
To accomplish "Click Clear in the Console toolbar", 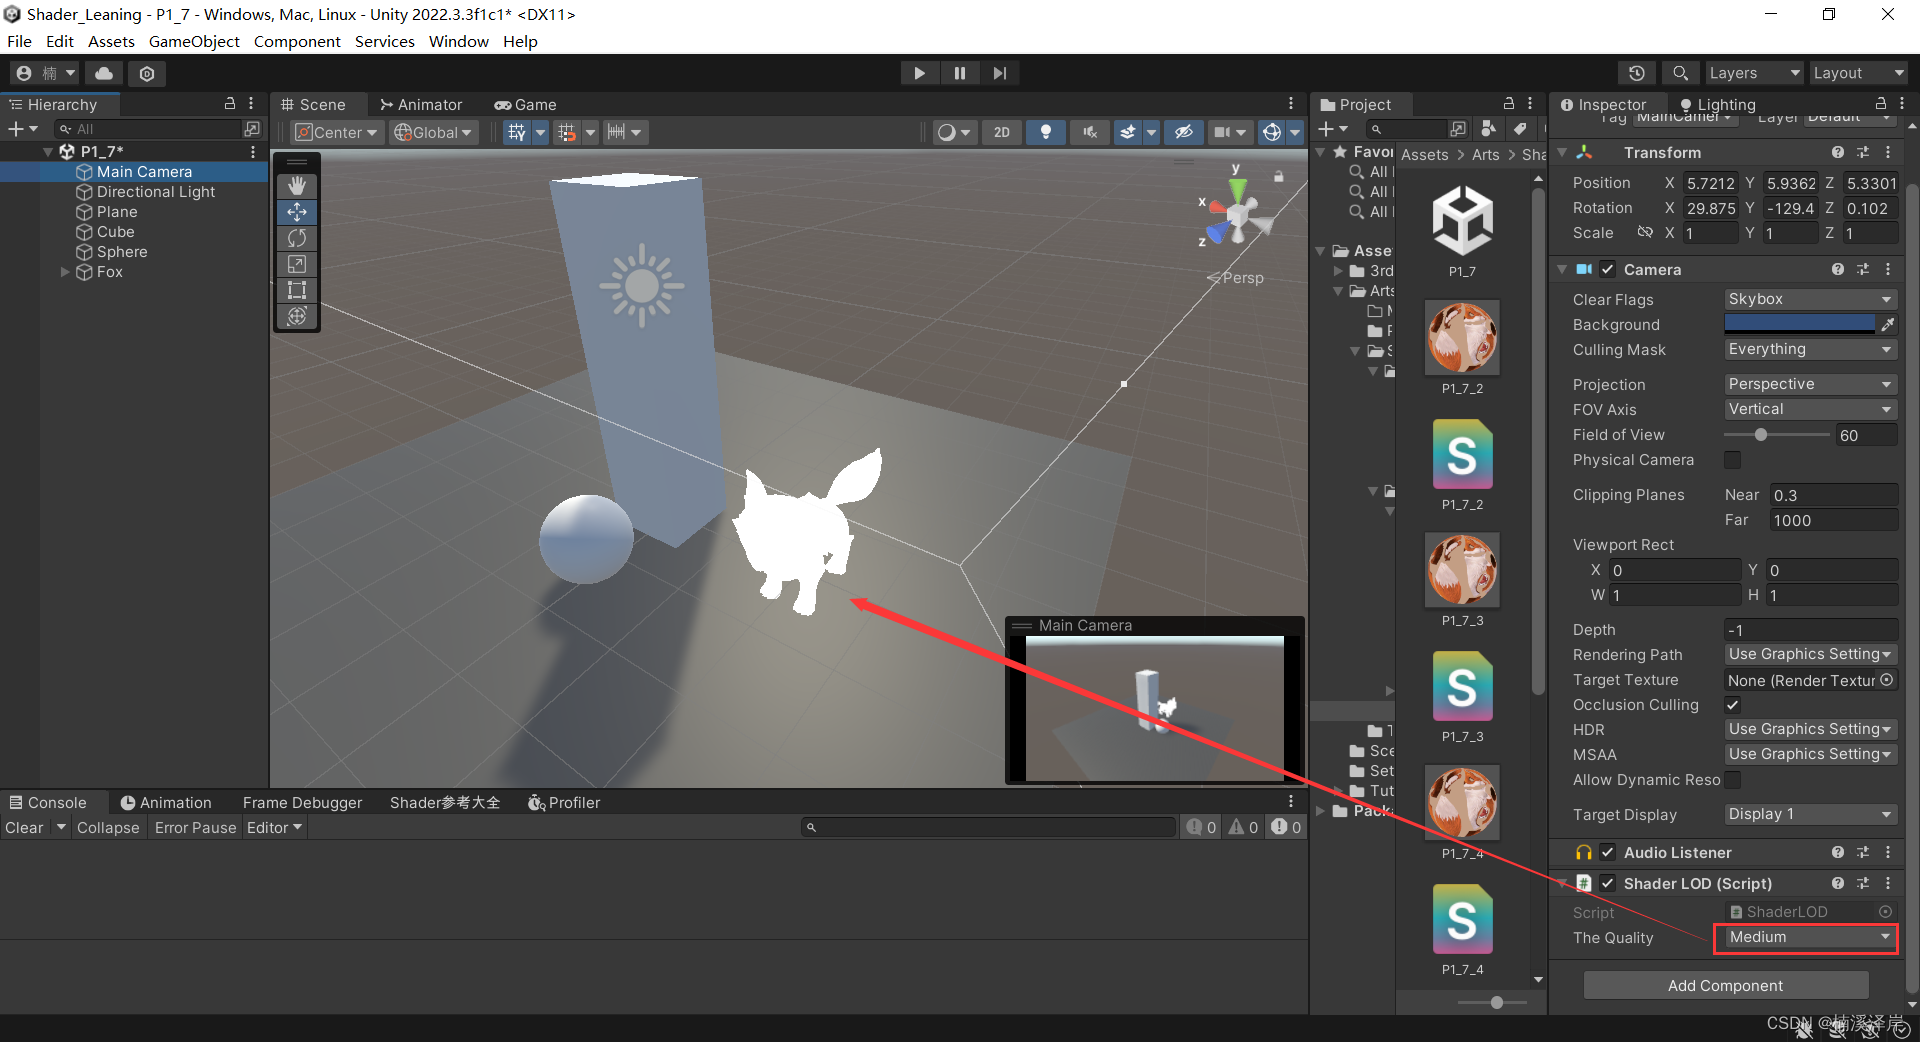I will click(23, 827).
